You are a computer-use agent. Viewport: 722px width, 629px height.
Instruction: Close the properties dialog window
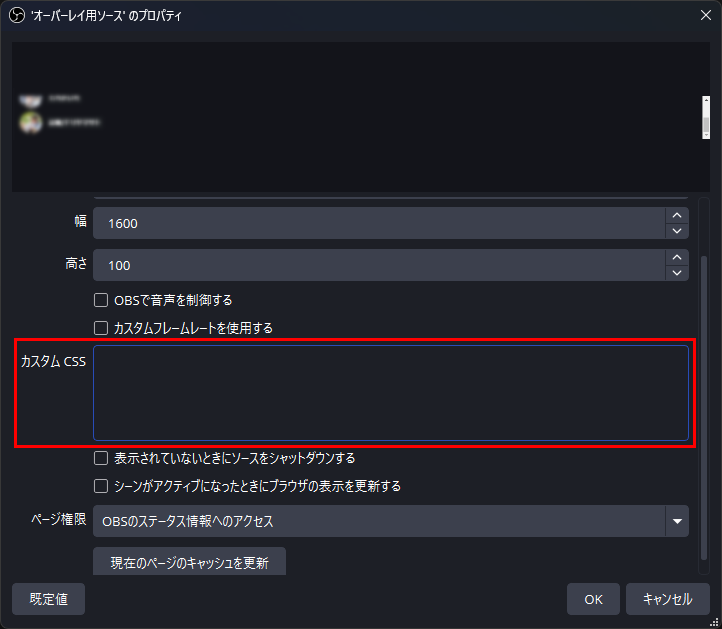tap(705, 15)
